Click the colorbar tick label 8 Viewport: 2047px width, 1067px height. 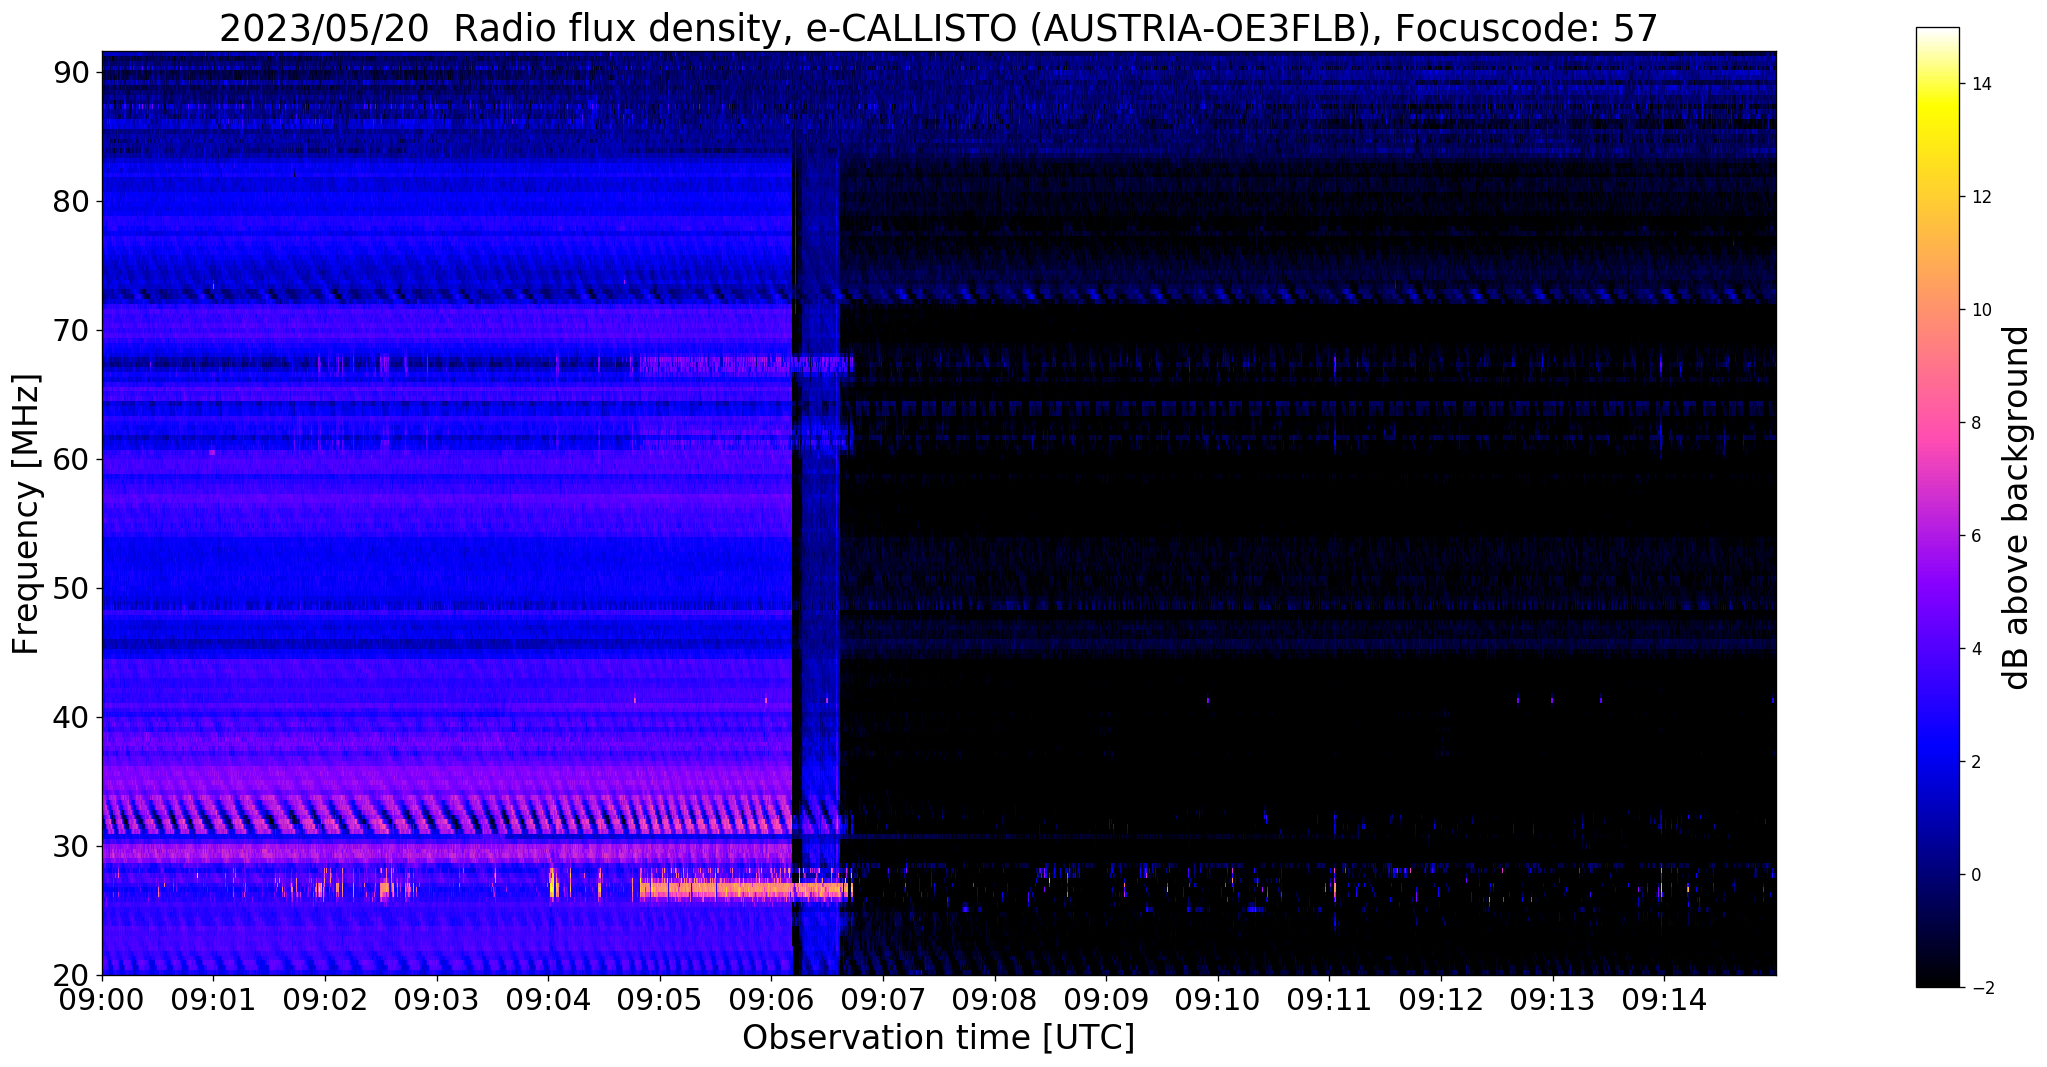[1976, 423]
